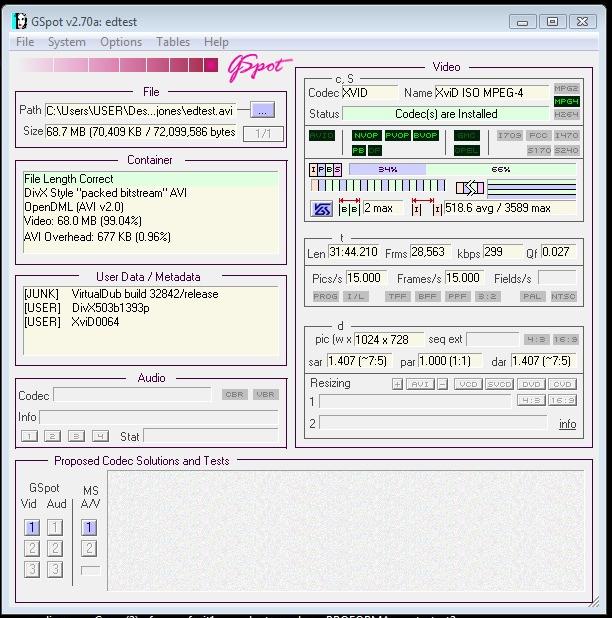The width and height of the screenshot is (612, 618).
Task: Open the Tables menu
Action: point(173,42)
